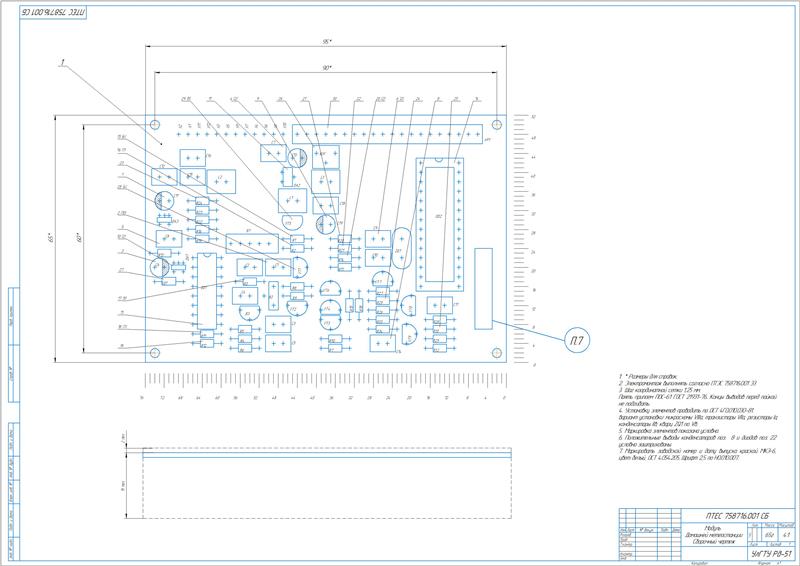Click note 5 about conditional element marking
The height and width of the screenshot is (566, 800).
point(668,431)
